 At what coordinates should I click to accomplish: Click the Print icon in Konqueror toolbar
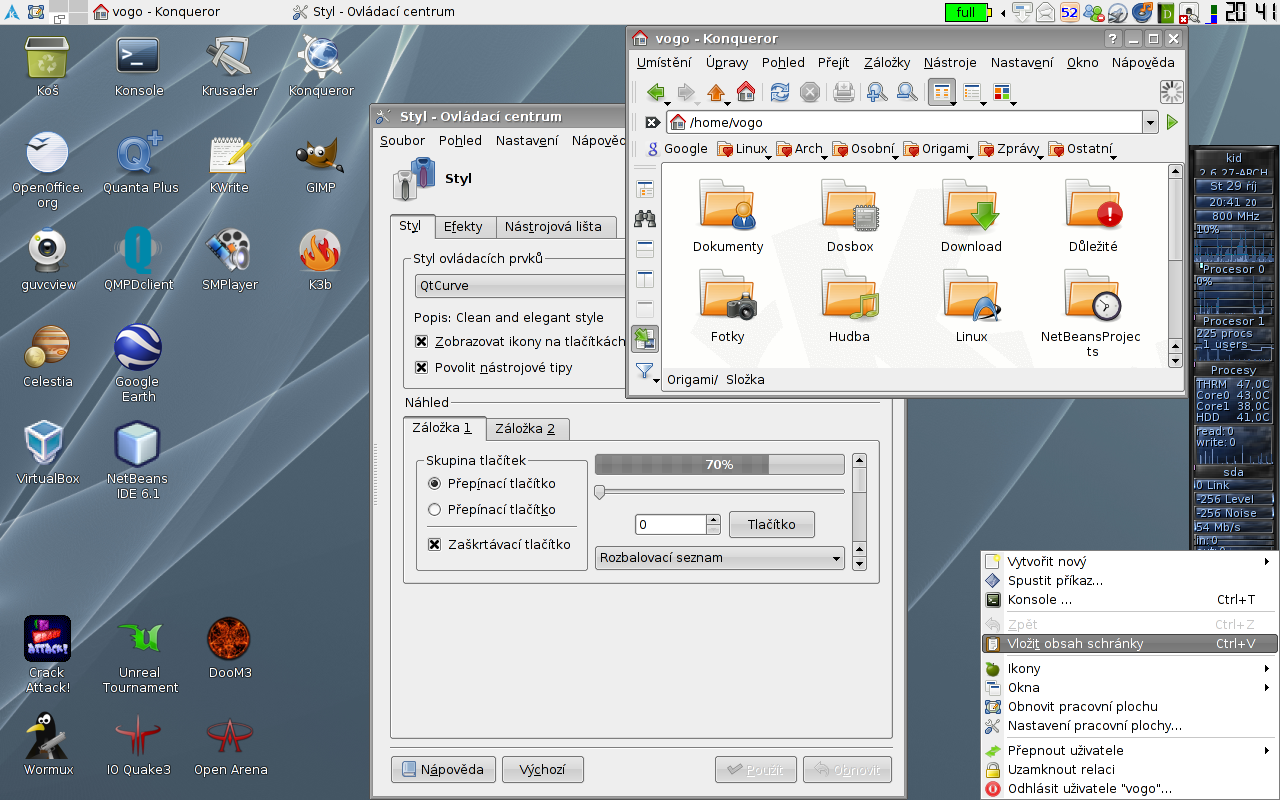point(843,93)
